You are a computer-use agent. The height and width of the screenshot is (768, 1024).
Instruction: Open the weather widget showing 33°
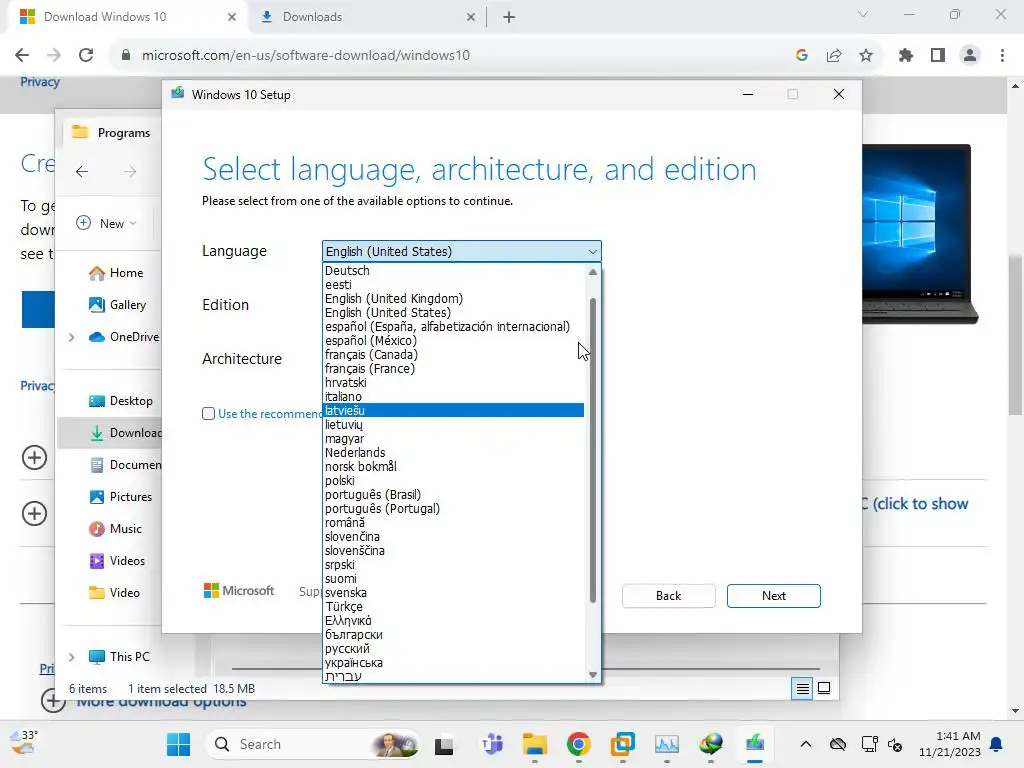point(25,743)
